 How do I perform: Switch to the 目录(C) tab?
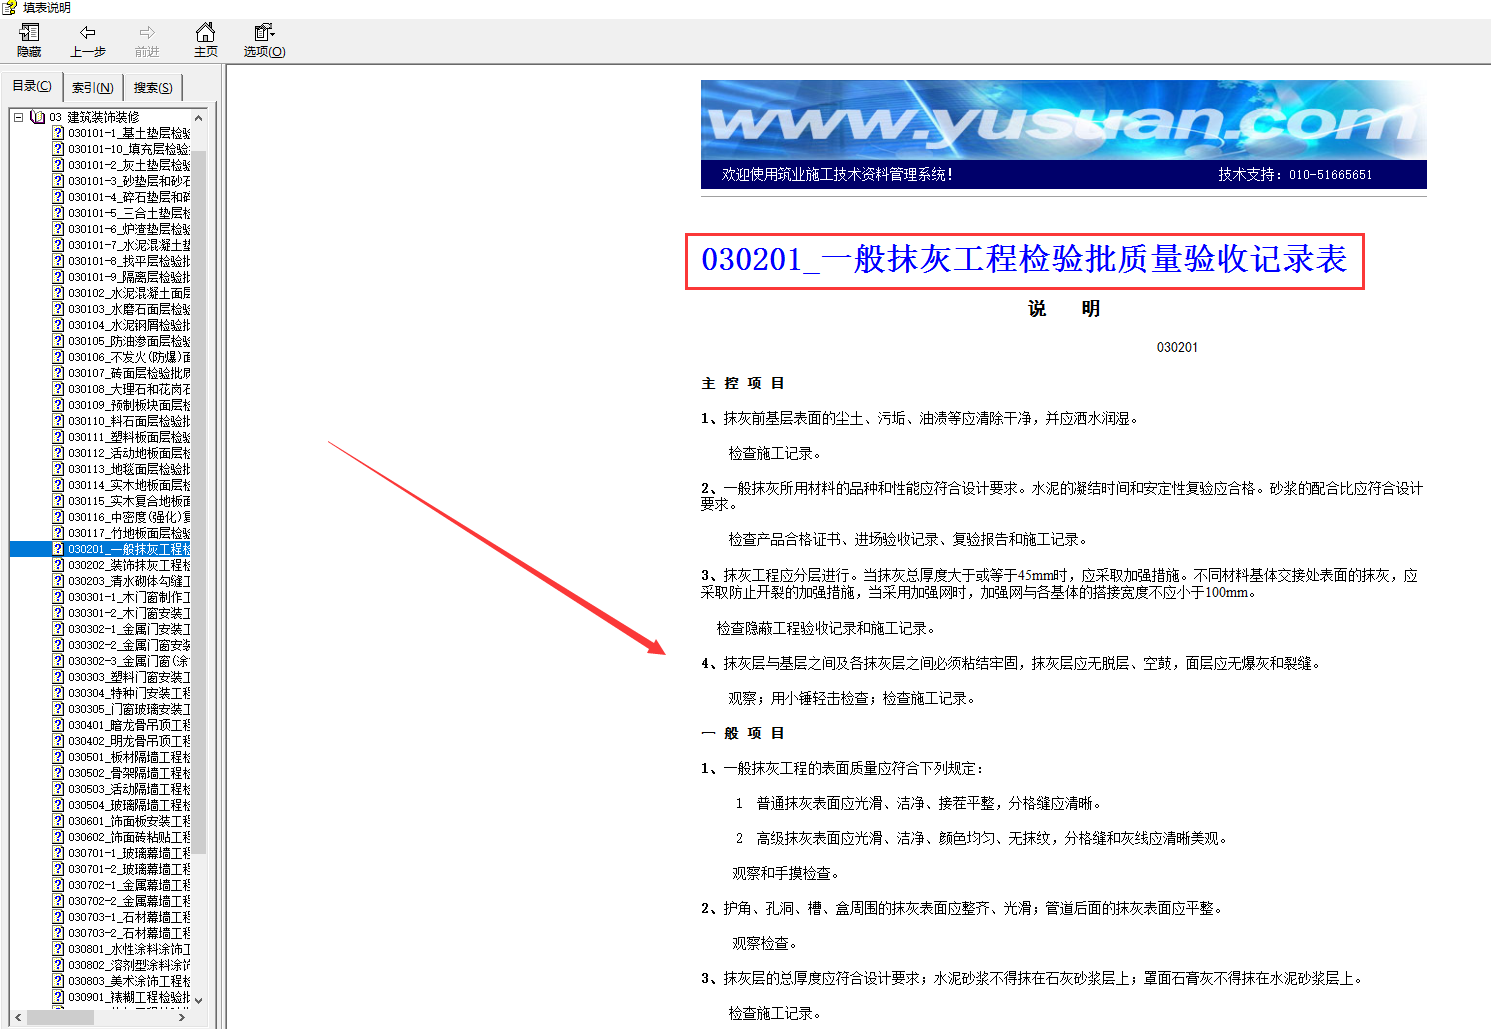(x=32, y=86)
